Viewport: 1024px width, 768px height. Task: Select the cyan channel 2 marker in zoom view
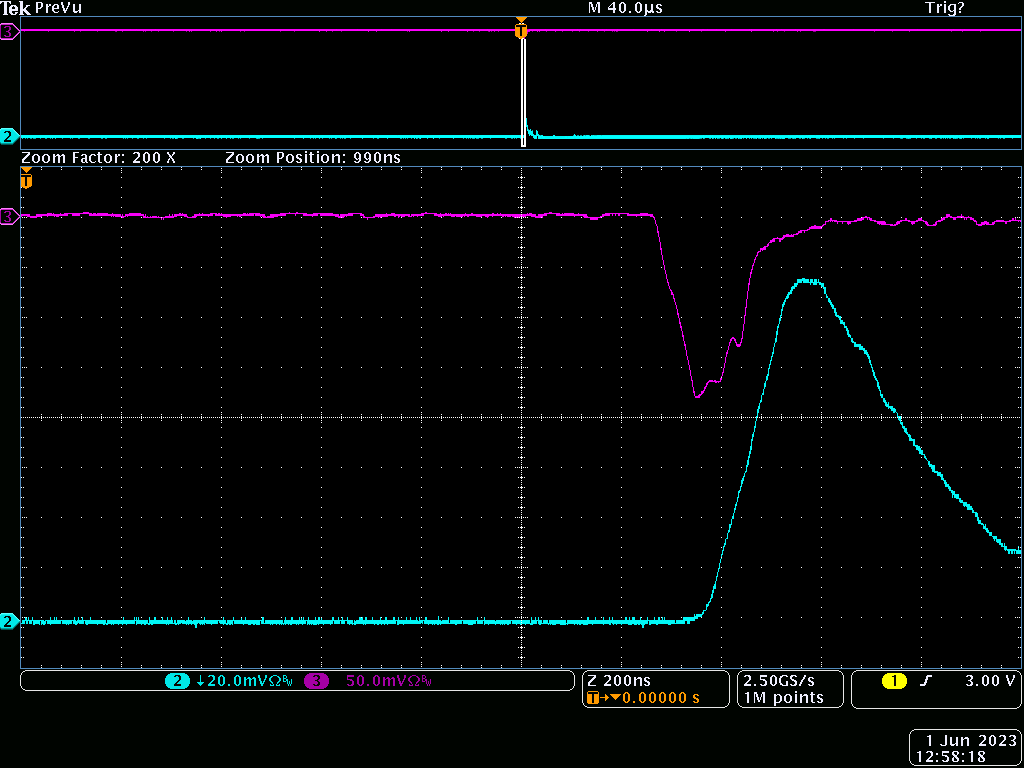[9, 621]
